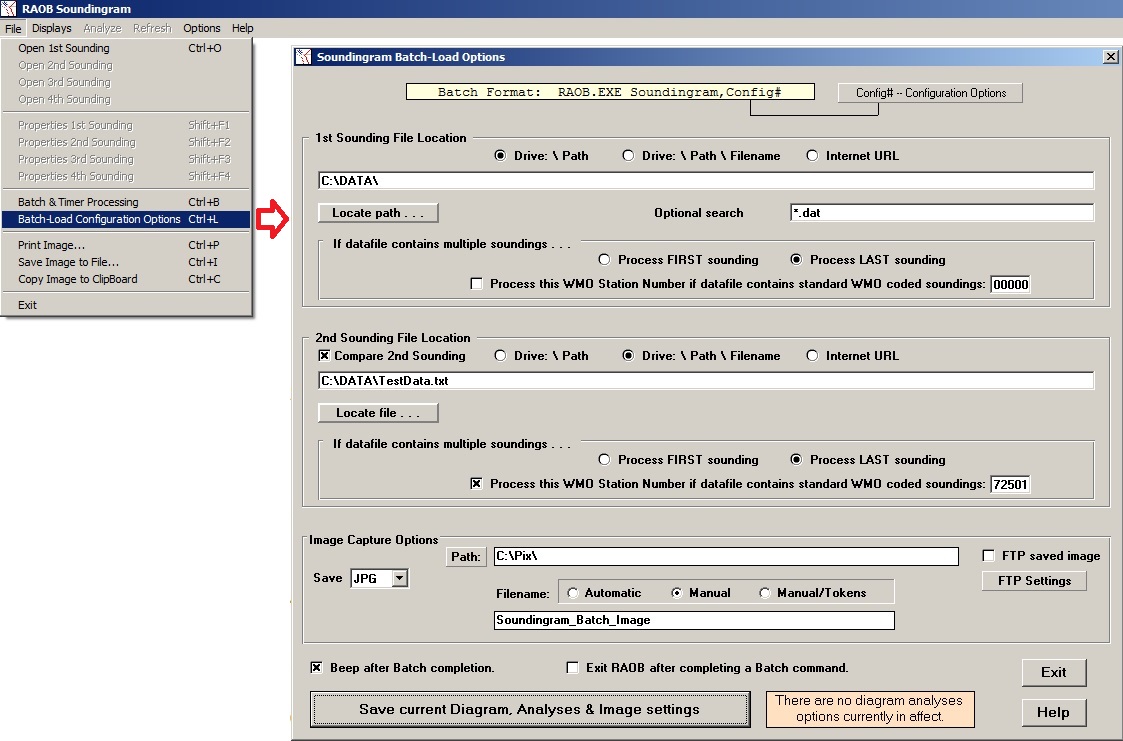Click the Exit button in dialog
The width and height of the screenshot is (1123, 741).
(1054, 672)
